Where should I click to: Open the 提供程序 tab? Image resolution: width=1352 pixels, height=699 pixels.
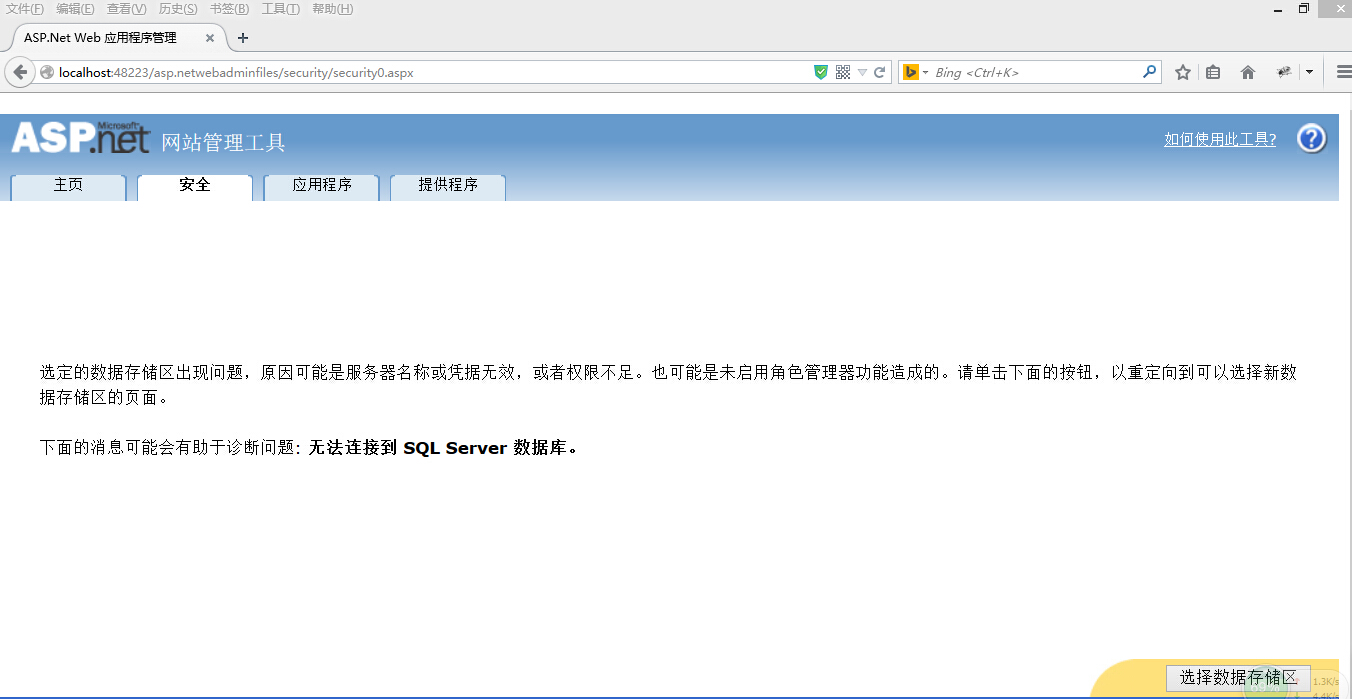pyautogui.click(x=447, y=186)
